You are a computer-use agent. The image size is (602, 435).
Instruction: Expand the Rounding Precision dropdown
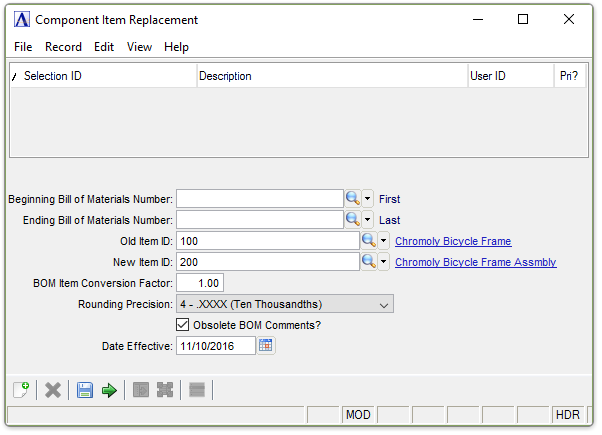pyautogui.click(x=385, y=304)
